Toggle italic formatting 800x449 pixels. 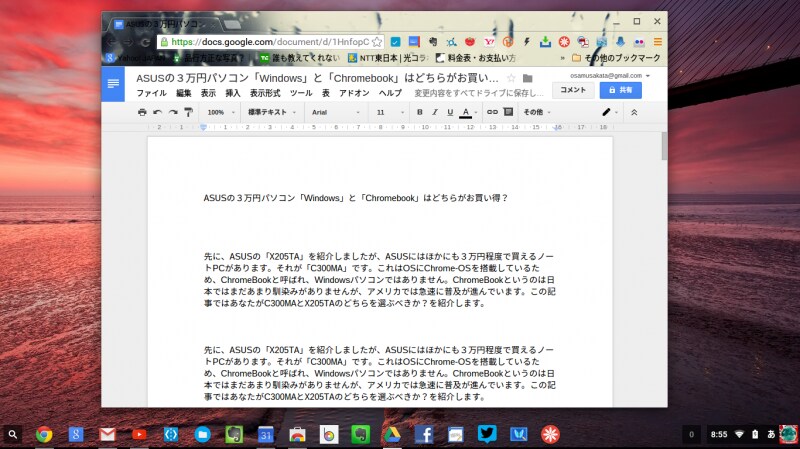435,112
